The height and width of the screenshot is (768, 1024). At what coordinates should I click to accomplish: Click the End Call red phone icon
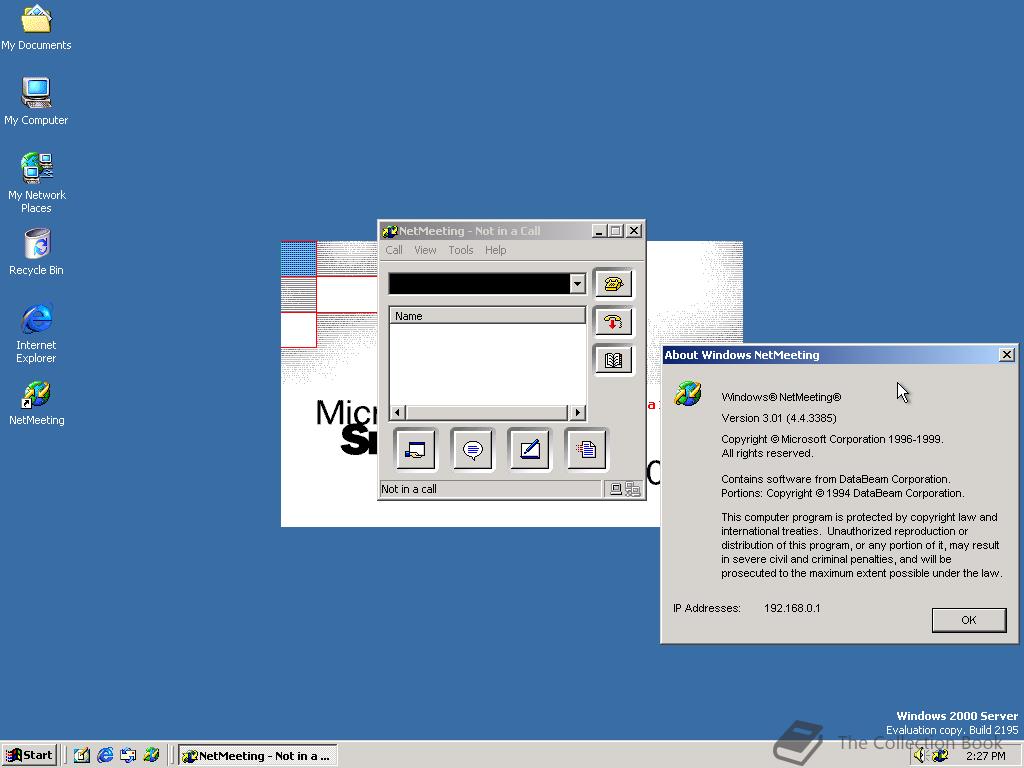click(x=613, y=321)
